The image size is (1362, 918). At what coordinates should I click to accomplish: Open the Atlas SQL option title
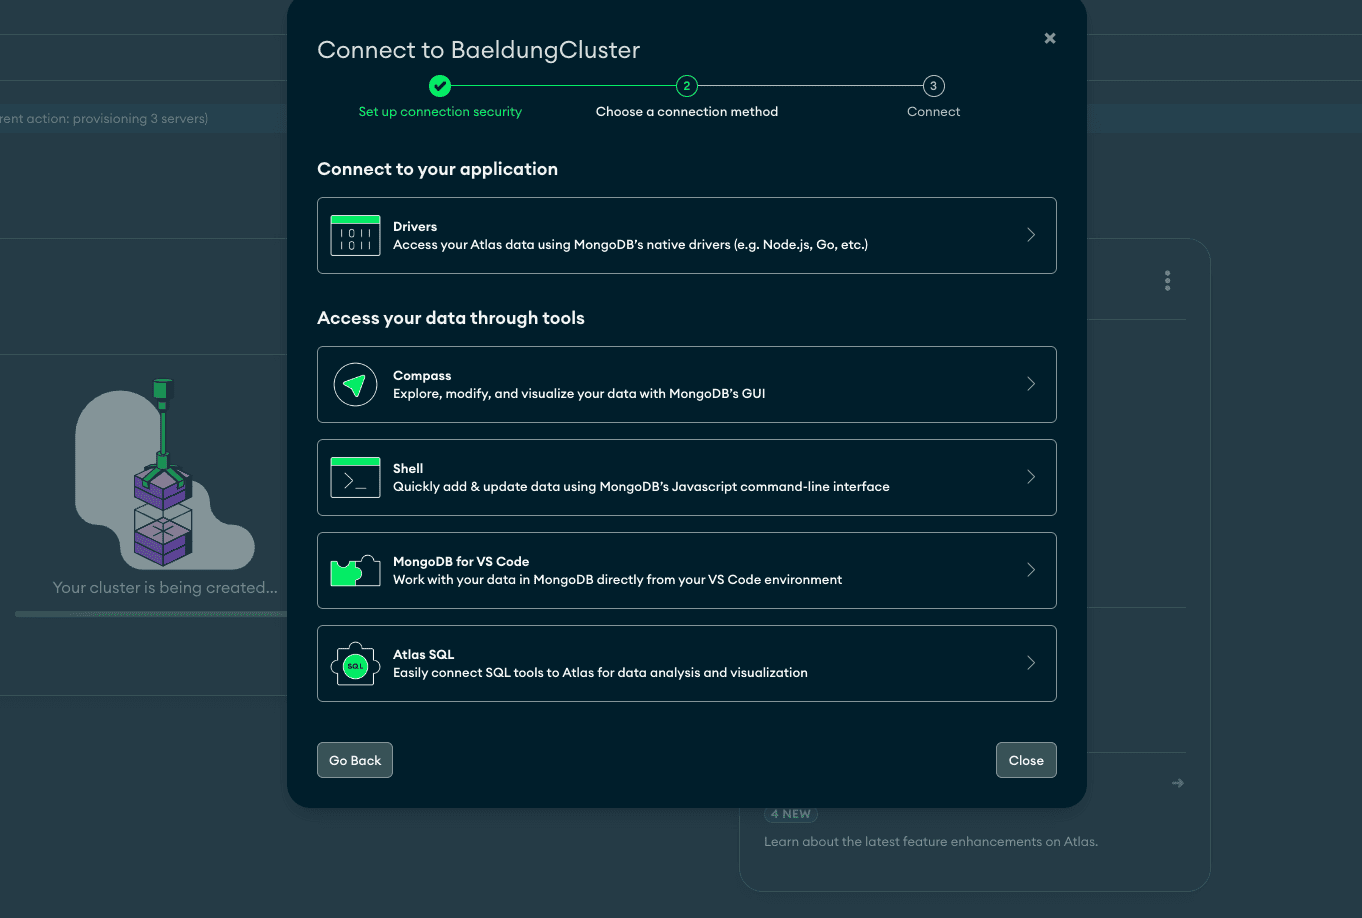point(423,655)
